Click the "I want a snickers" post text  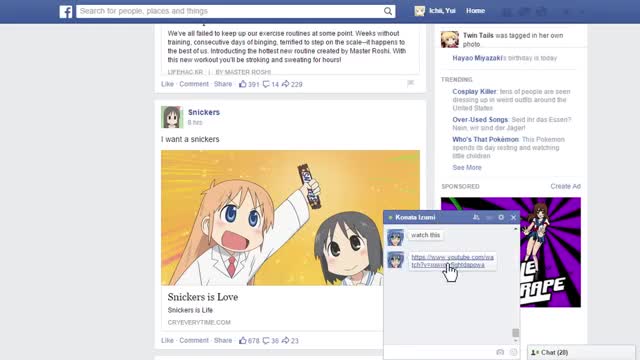(190, 139)
